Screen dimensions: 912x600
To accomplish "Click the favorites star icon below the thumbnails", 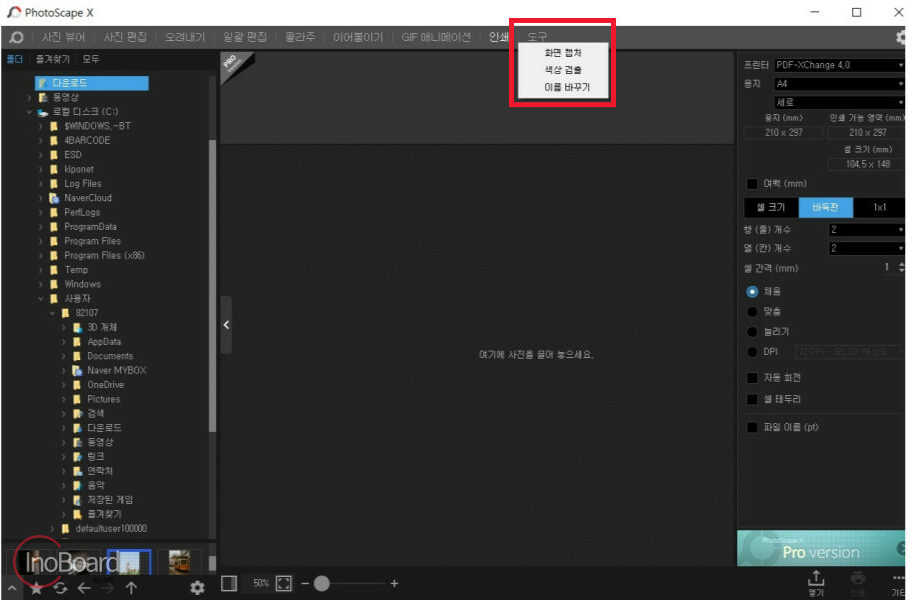I will (x=36, y=588).
